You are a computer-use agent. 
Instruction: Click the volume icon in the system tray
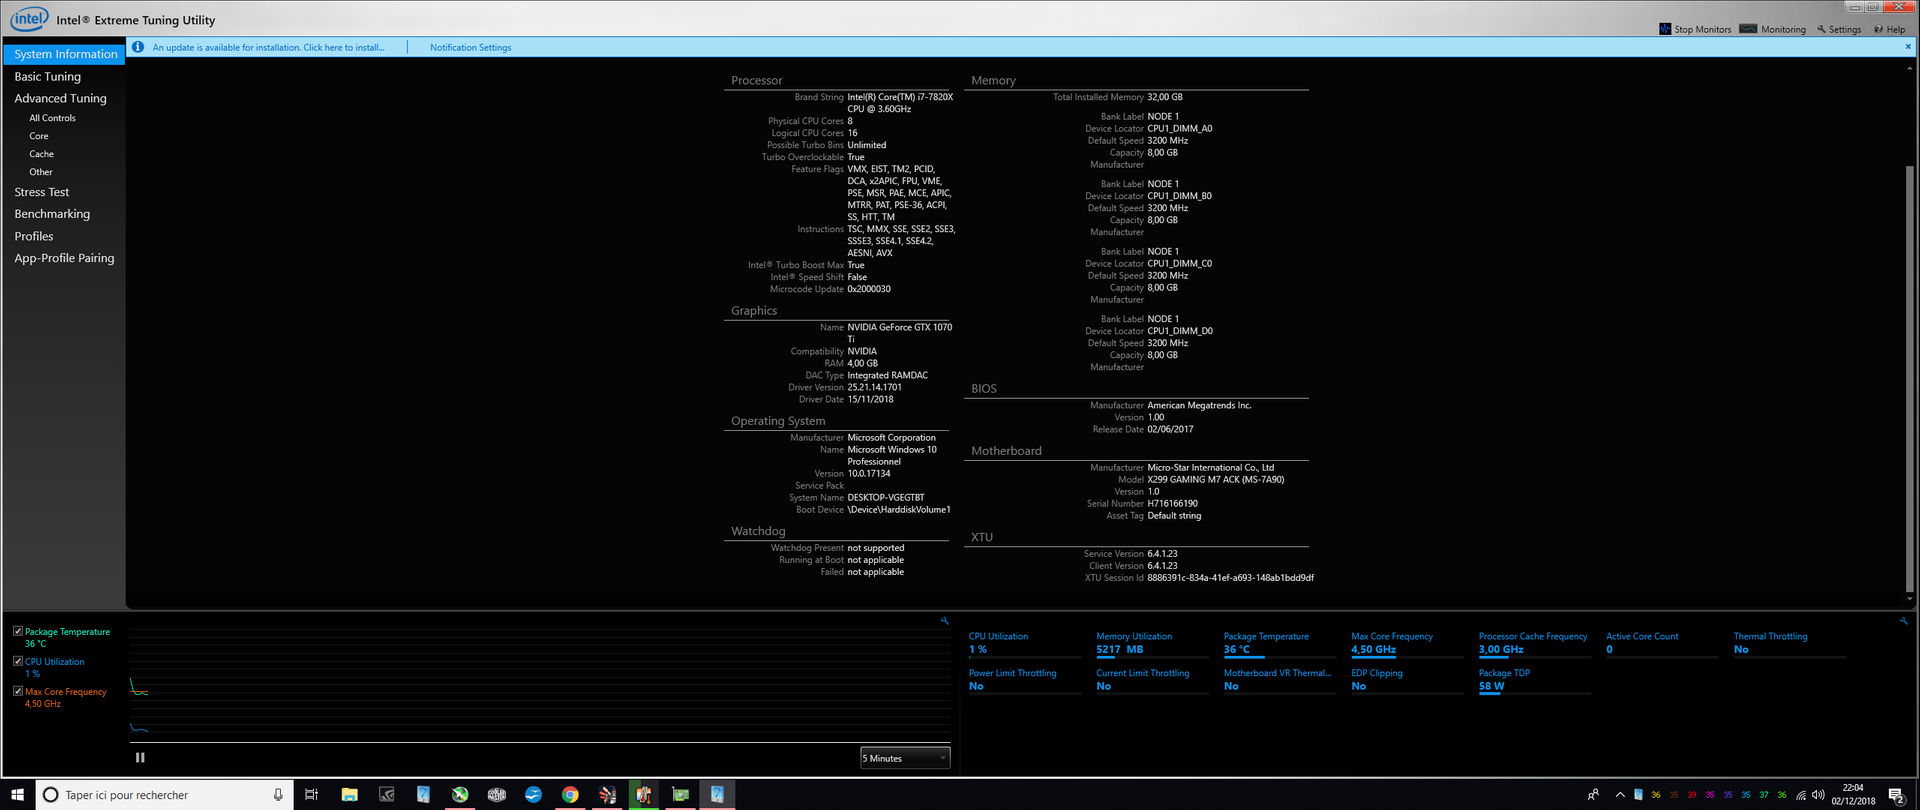point(1818,795)
